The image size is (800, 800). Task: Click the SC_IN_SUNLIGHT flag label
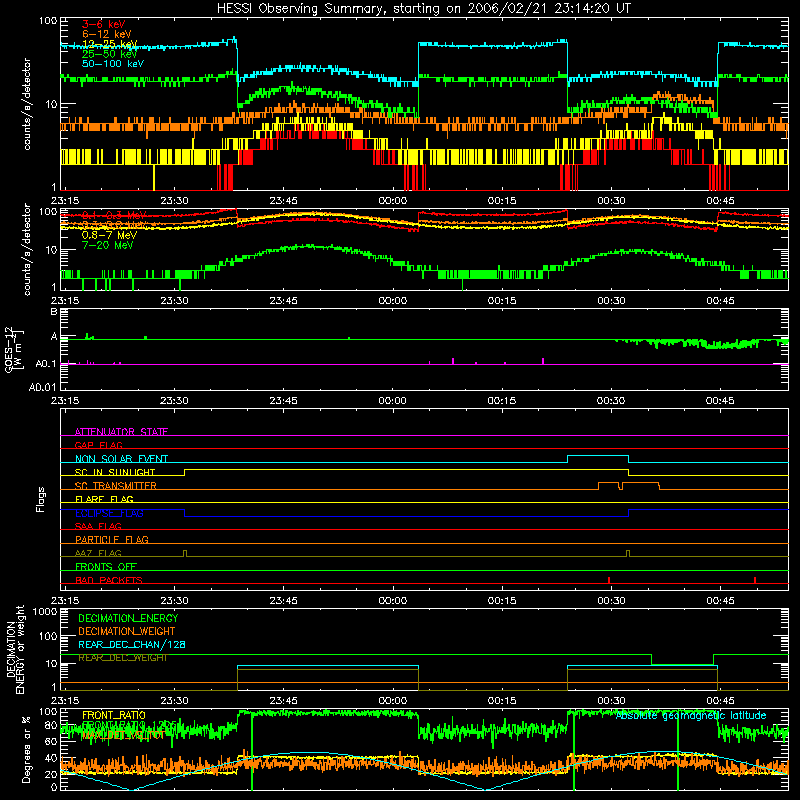point(115,472)
